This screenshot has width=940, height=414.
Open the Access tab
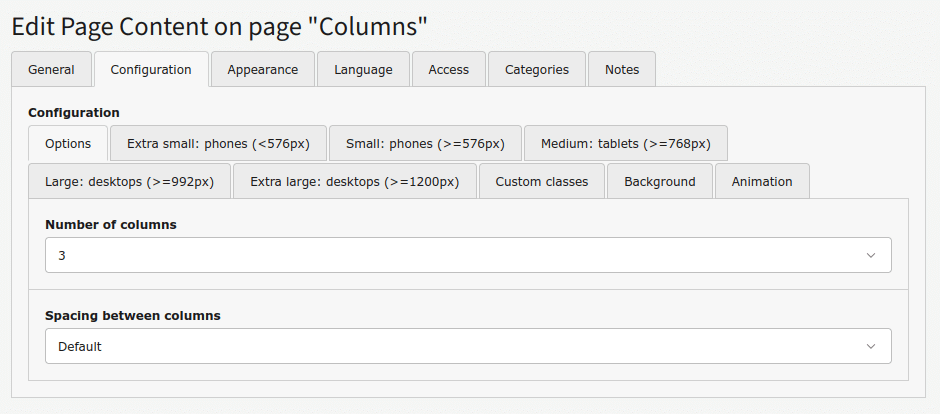(x=448, y=69)
